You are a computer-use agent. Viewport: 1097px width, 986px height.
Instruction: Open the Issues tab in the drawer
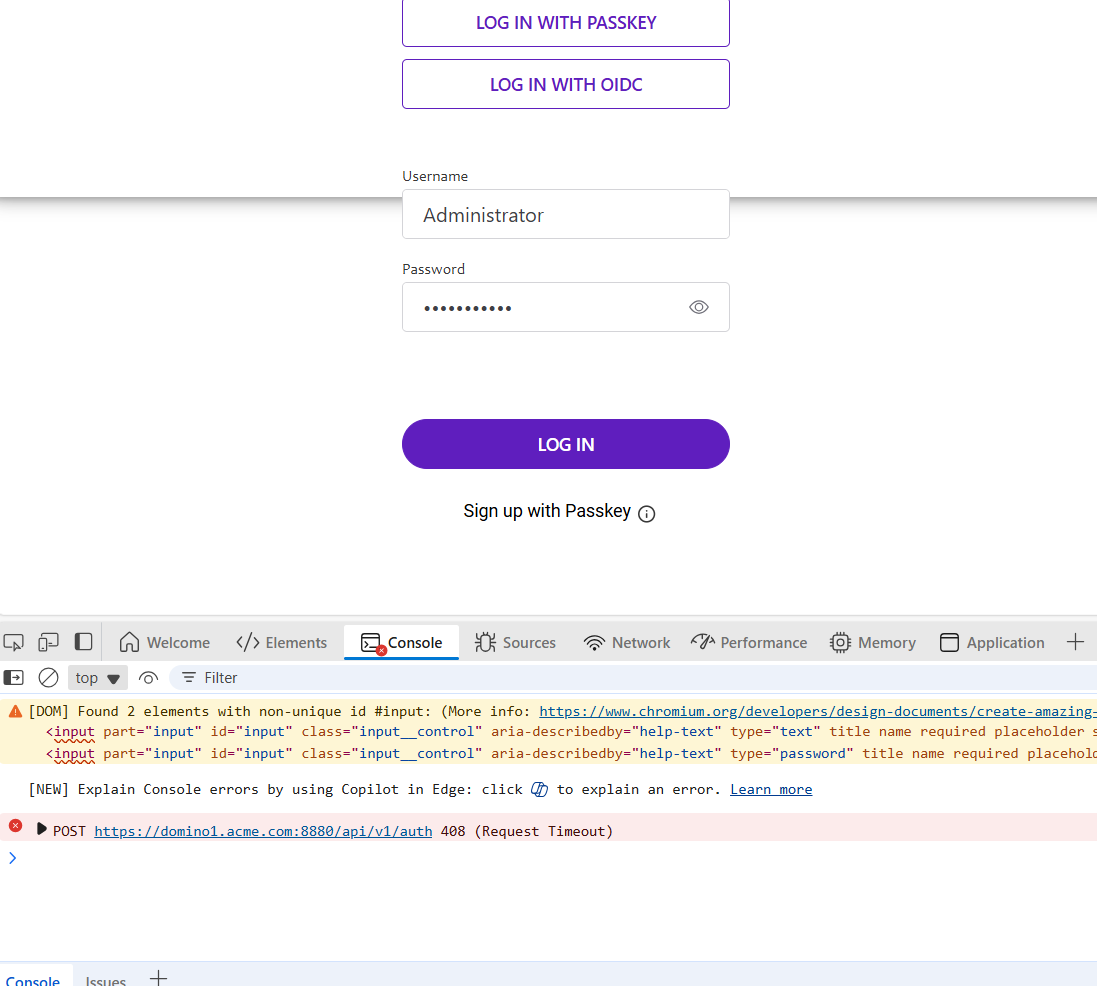[x=105, y=979]
